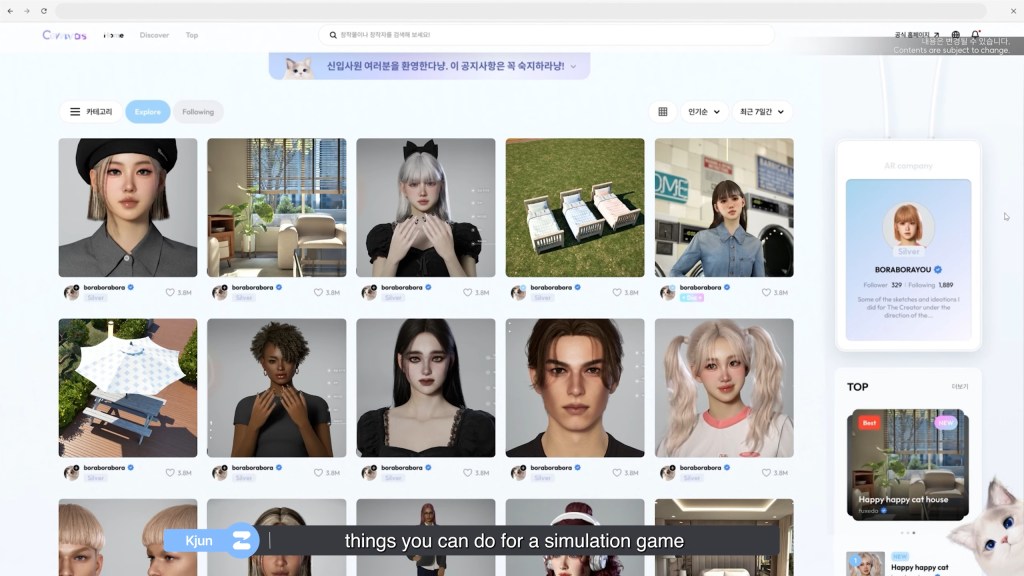Switch to grid view layout icon
This screenshot has width=1024, height=576.
(662, 112)
